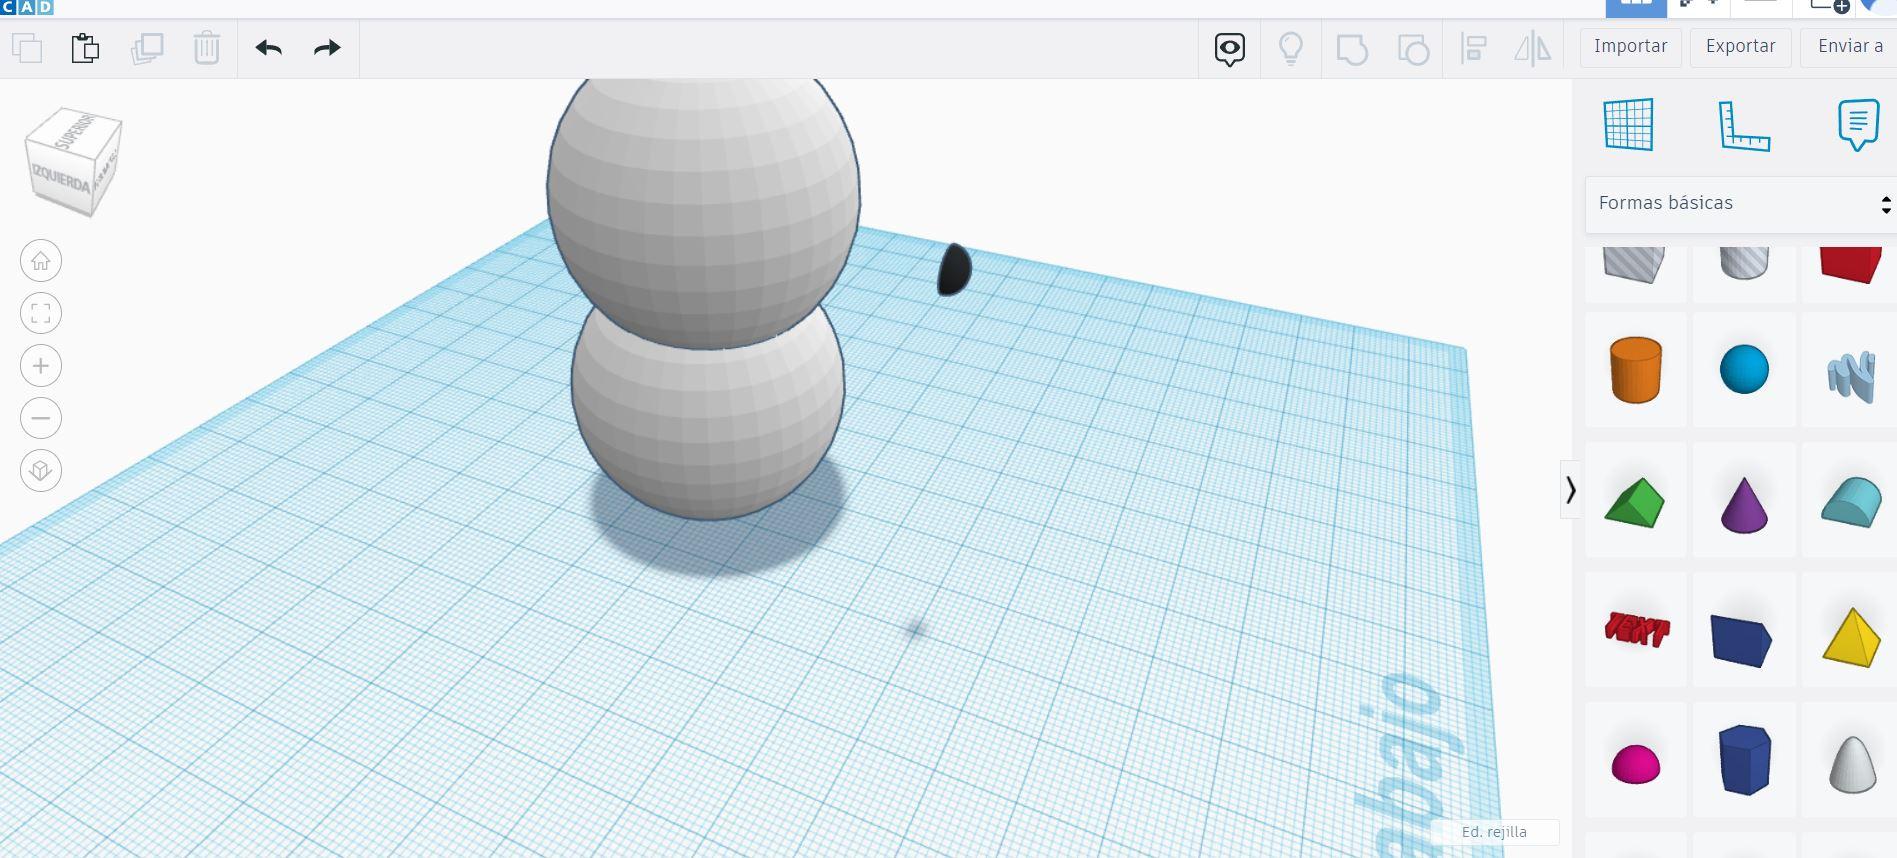The height and width of the screenshot is (858, 1897).
Task: Click the Duplicate and repeat icon
Action: tap(147, 48)
